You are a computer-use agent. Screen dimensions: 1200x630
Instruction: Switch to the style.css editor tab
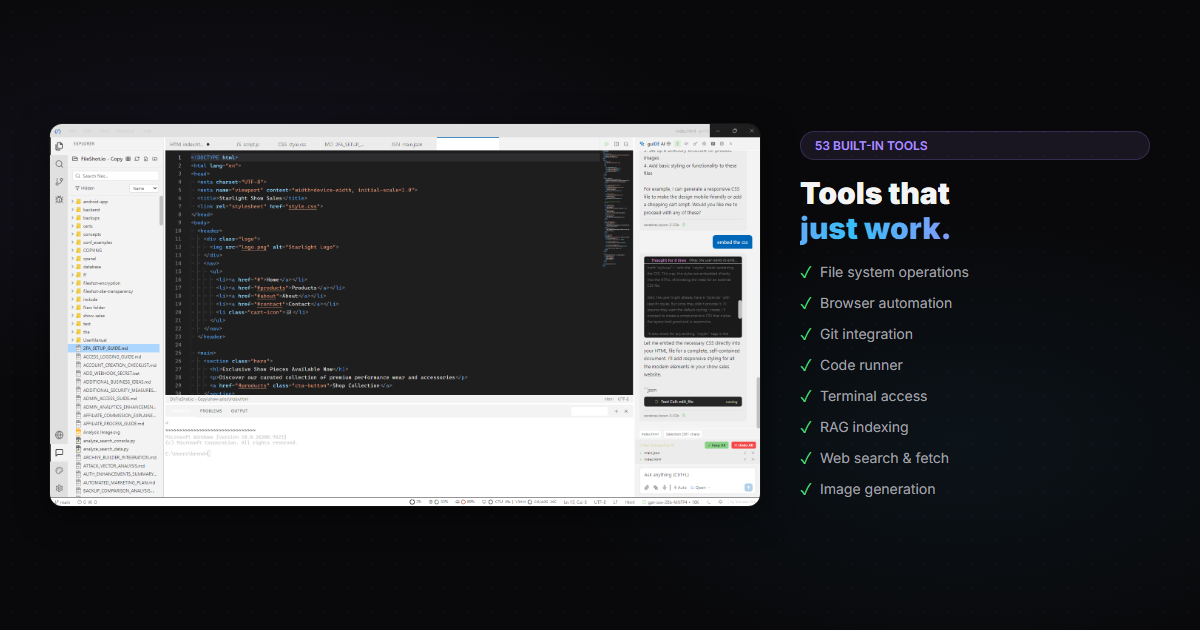click(290, 144)
